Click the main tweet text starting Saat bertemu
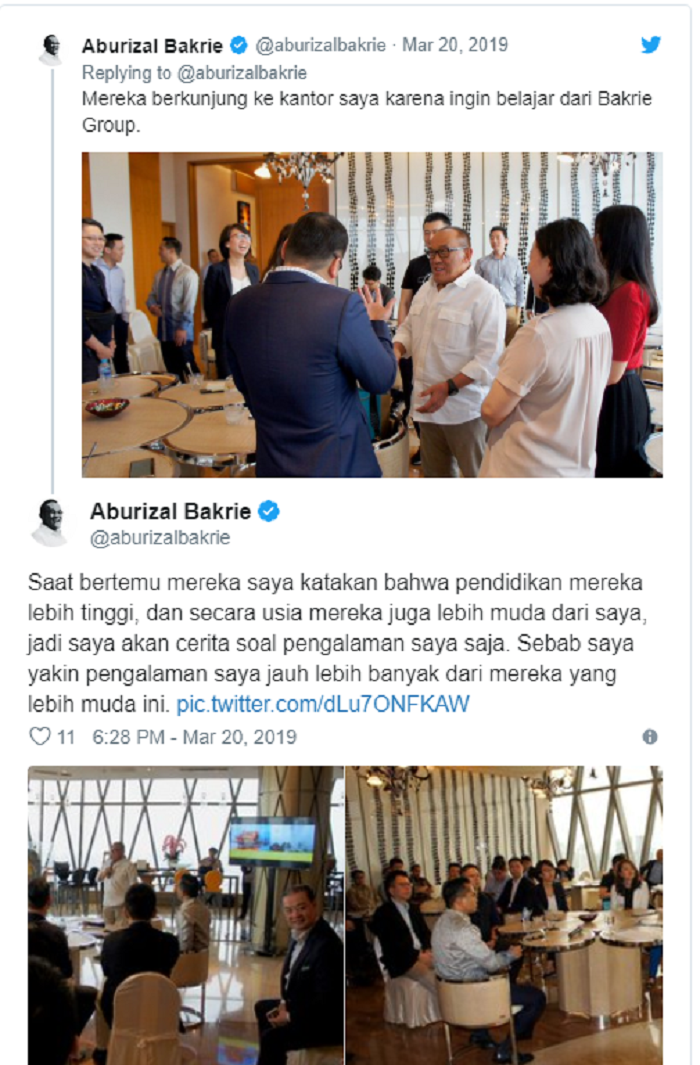700x1065 pixels. click(337, 643)
